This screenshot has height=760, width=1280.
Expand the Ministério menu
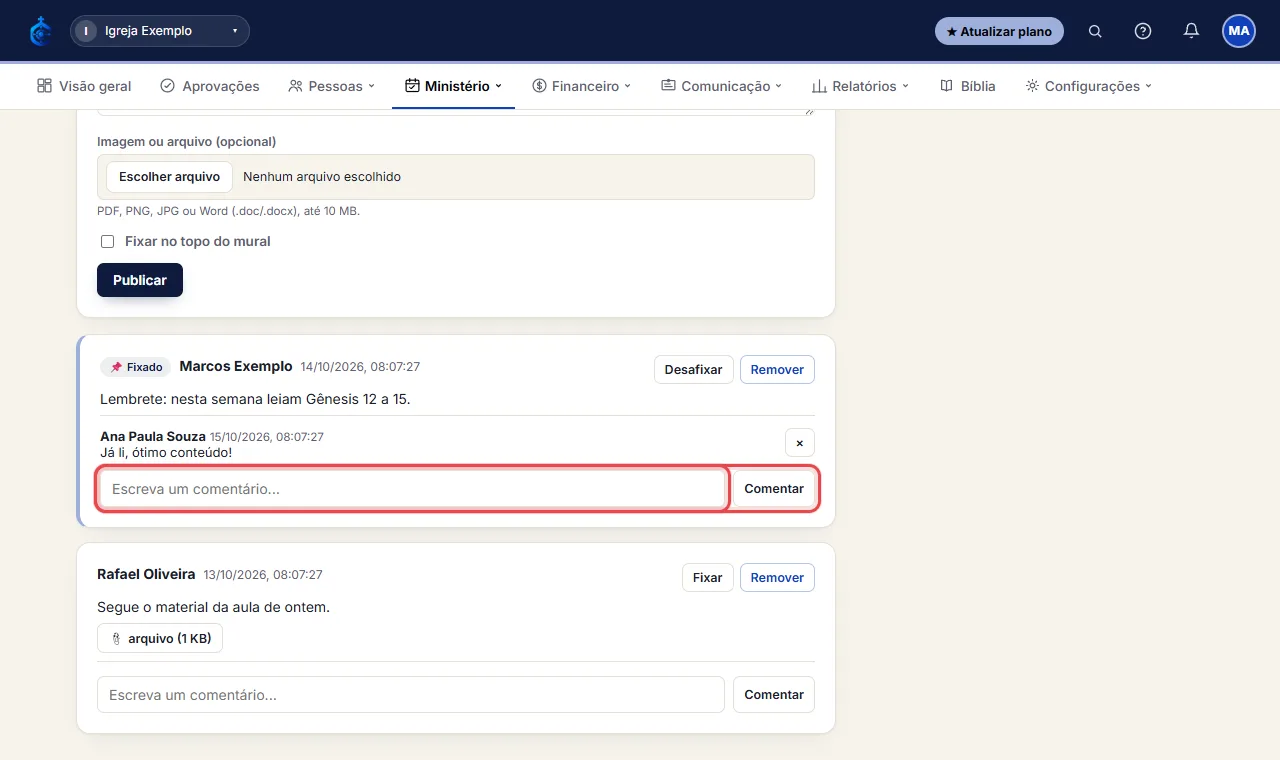click(453, 86)
